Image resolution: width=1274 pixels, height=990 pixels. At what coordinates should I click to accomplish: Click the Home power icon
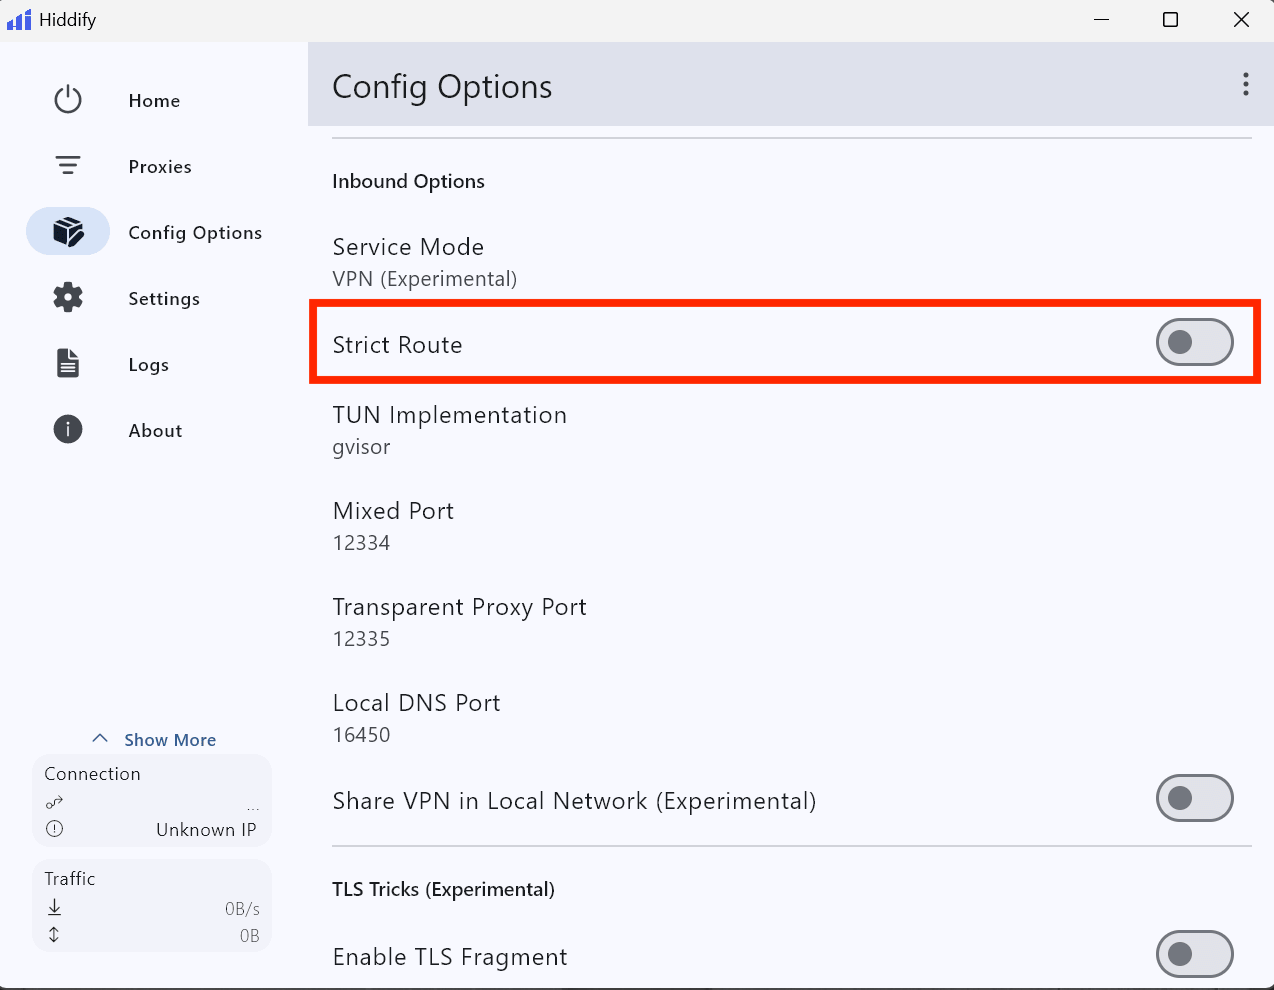[x=68, y=100]
